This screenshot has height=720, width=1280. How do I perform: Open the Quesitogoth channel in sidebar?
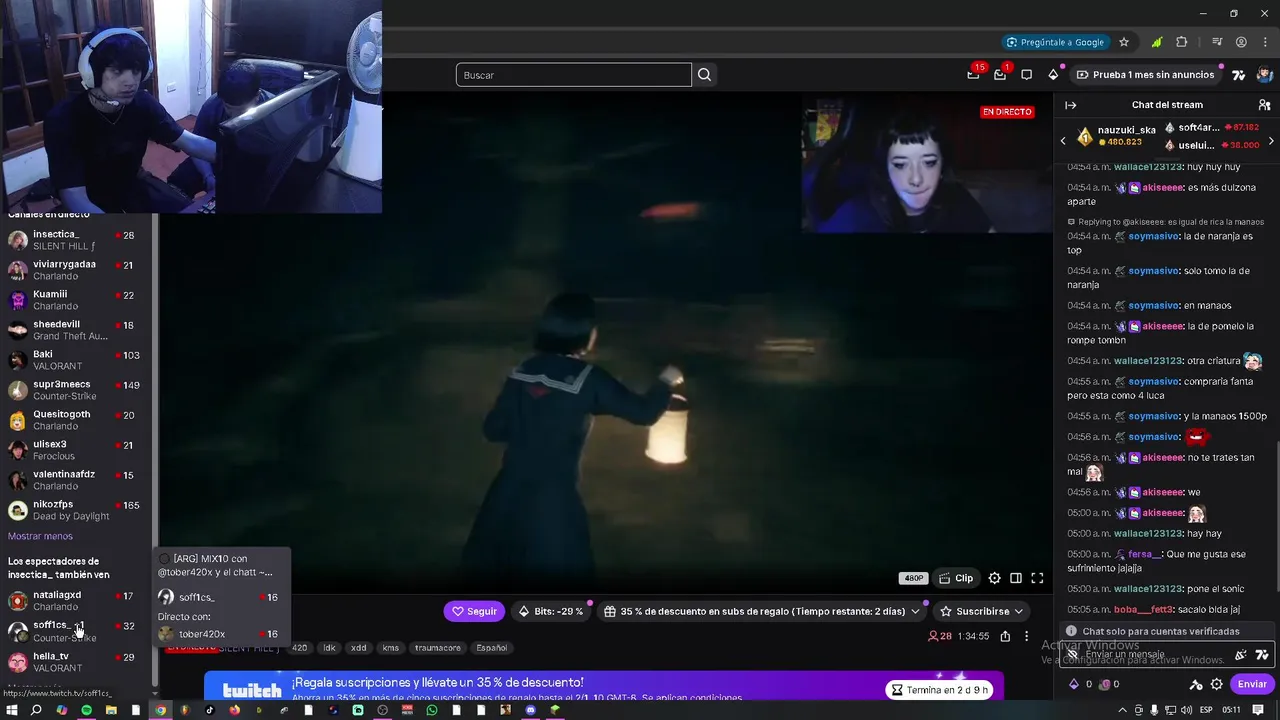[75, 420]
